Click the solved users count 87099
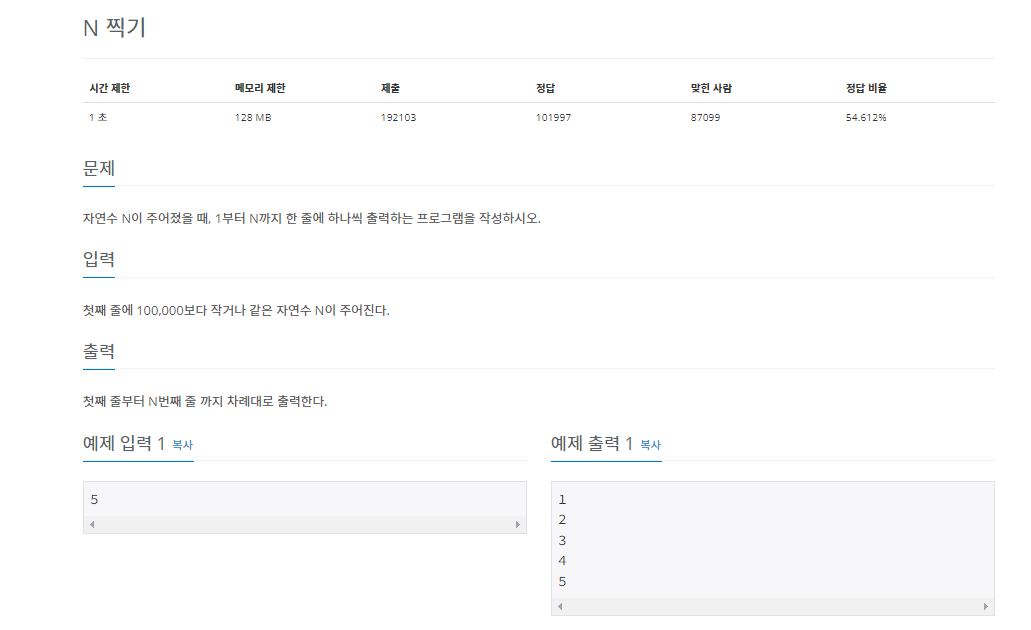 (705, 118)
